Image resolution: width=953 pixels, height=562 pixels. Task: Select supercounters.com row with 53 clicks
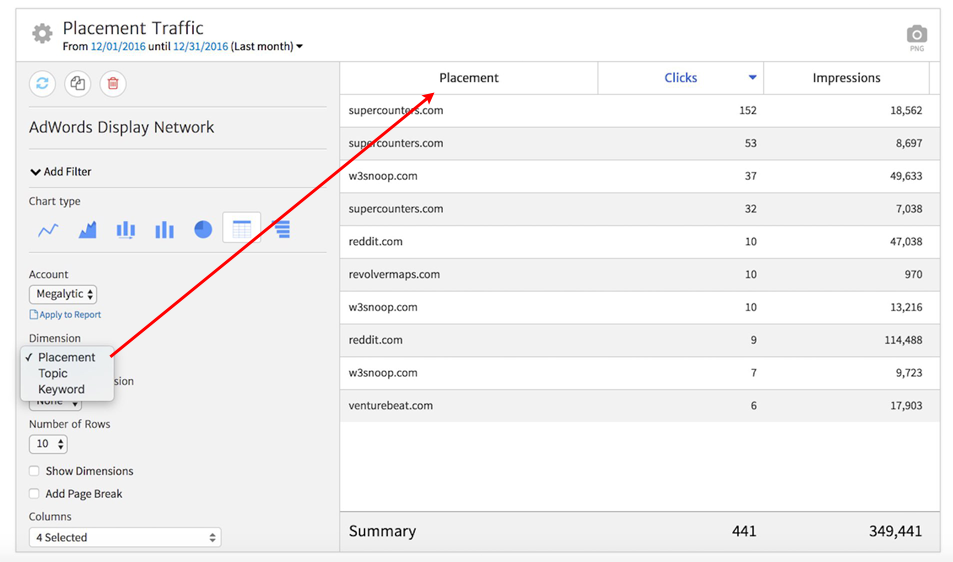pyautogui.click(x=639, y=143)
